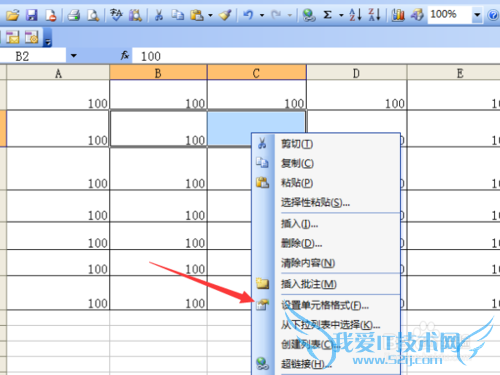The width and height of the screenshot is (500, 375).
Task: Open the Research tool icon
Action: (135, 15)
